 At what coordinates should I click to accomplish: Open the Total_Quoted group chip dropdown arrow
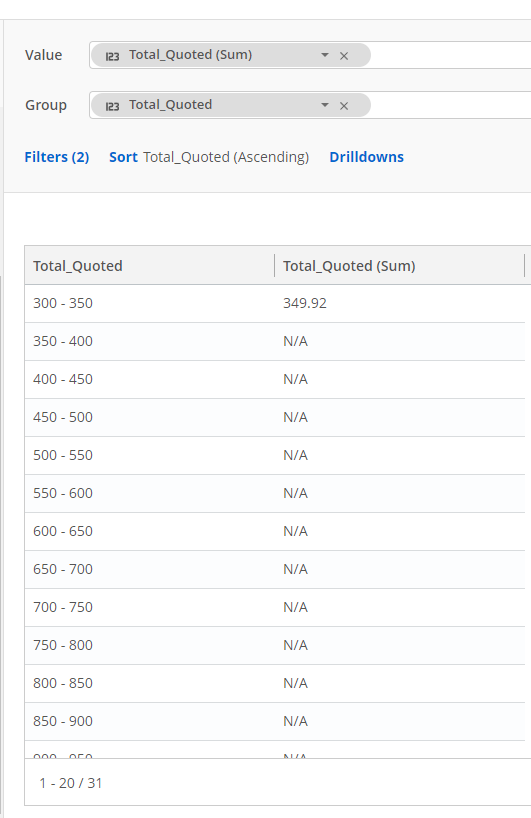tap(325, 105)
